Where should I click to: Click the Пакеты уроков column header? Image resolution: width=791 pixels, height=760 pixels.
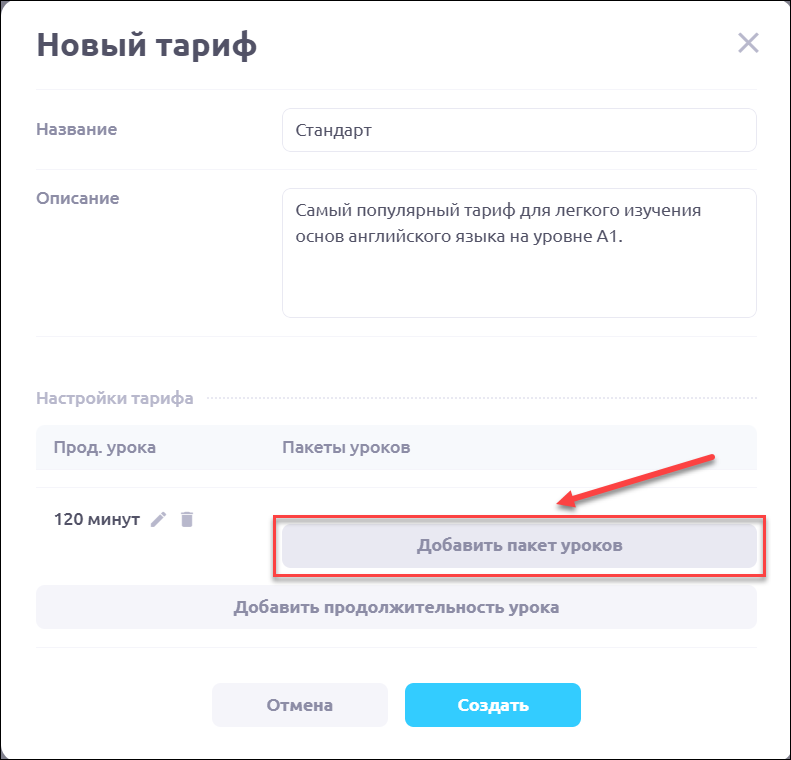coord(346,447)
